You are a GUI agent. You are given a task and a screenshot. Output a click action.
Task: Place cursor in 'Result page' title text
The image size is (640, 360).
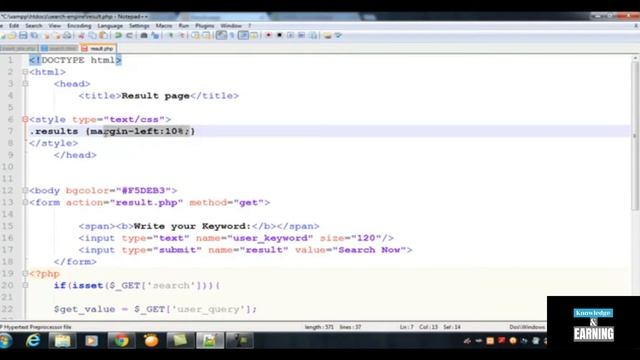[156, 96]
